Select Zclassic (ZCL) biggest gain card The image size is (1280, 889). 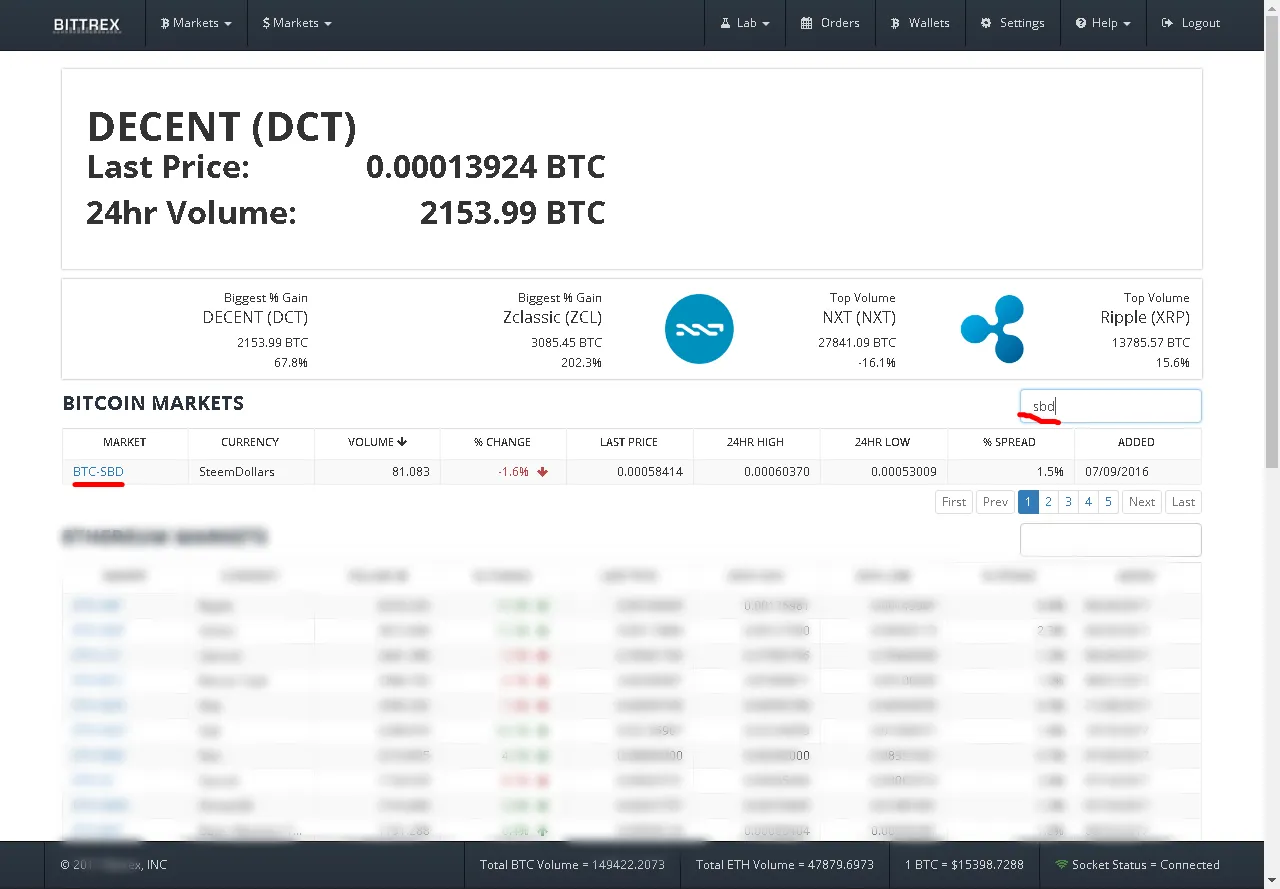pos(552,330)
